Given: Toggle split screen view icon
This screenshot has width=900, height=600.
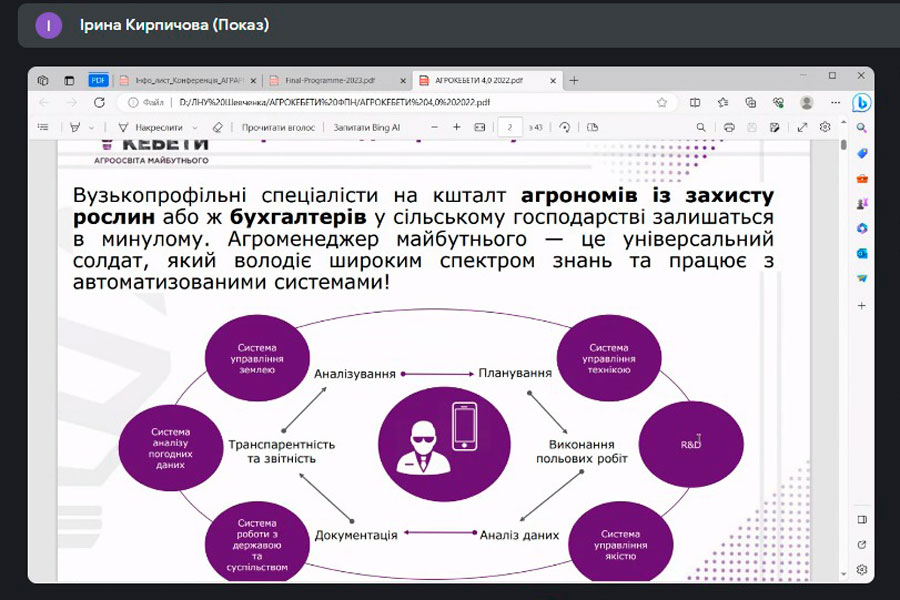Looking at the screenshot, I should point(695,102).
